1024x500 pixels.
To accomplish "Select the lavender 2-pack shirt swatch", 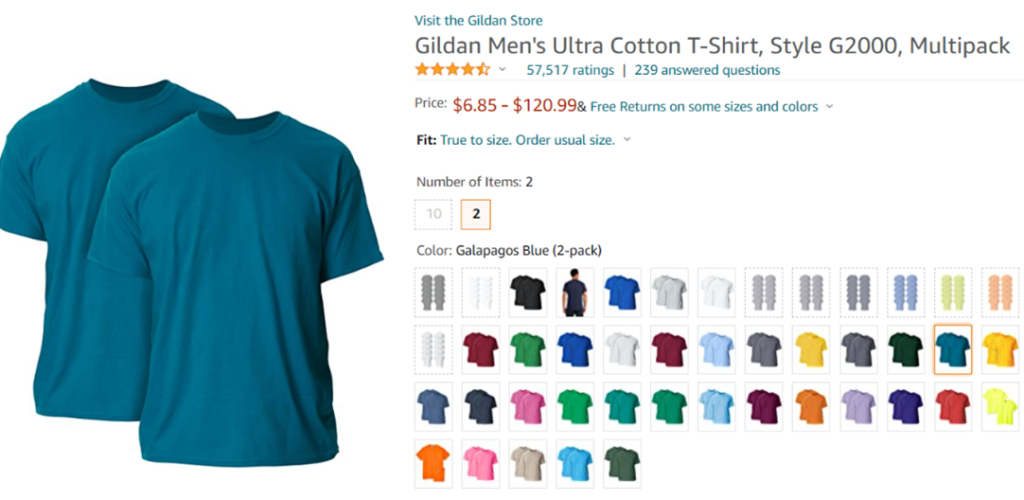I will click(x=858, y=407).
